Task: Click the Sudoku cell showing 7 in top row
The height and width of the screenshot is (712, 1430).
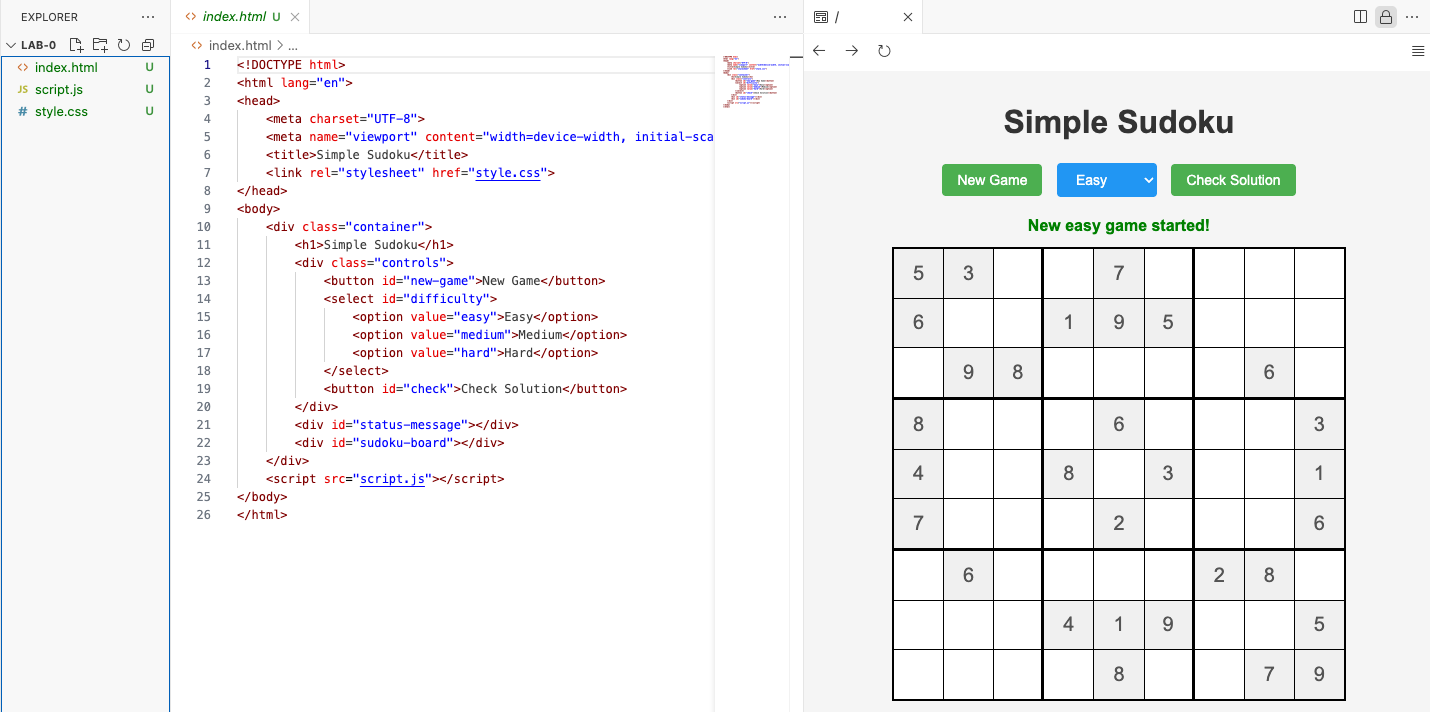Action: (x=1118, y=274)
